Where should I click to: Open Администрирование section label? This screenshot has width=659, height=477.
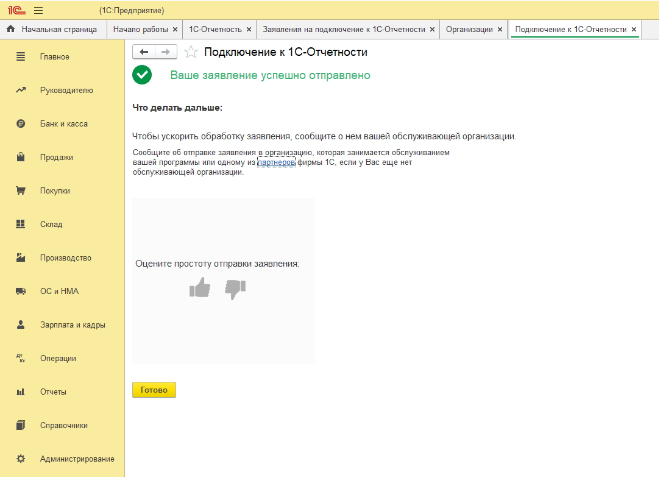coord(77,459)
